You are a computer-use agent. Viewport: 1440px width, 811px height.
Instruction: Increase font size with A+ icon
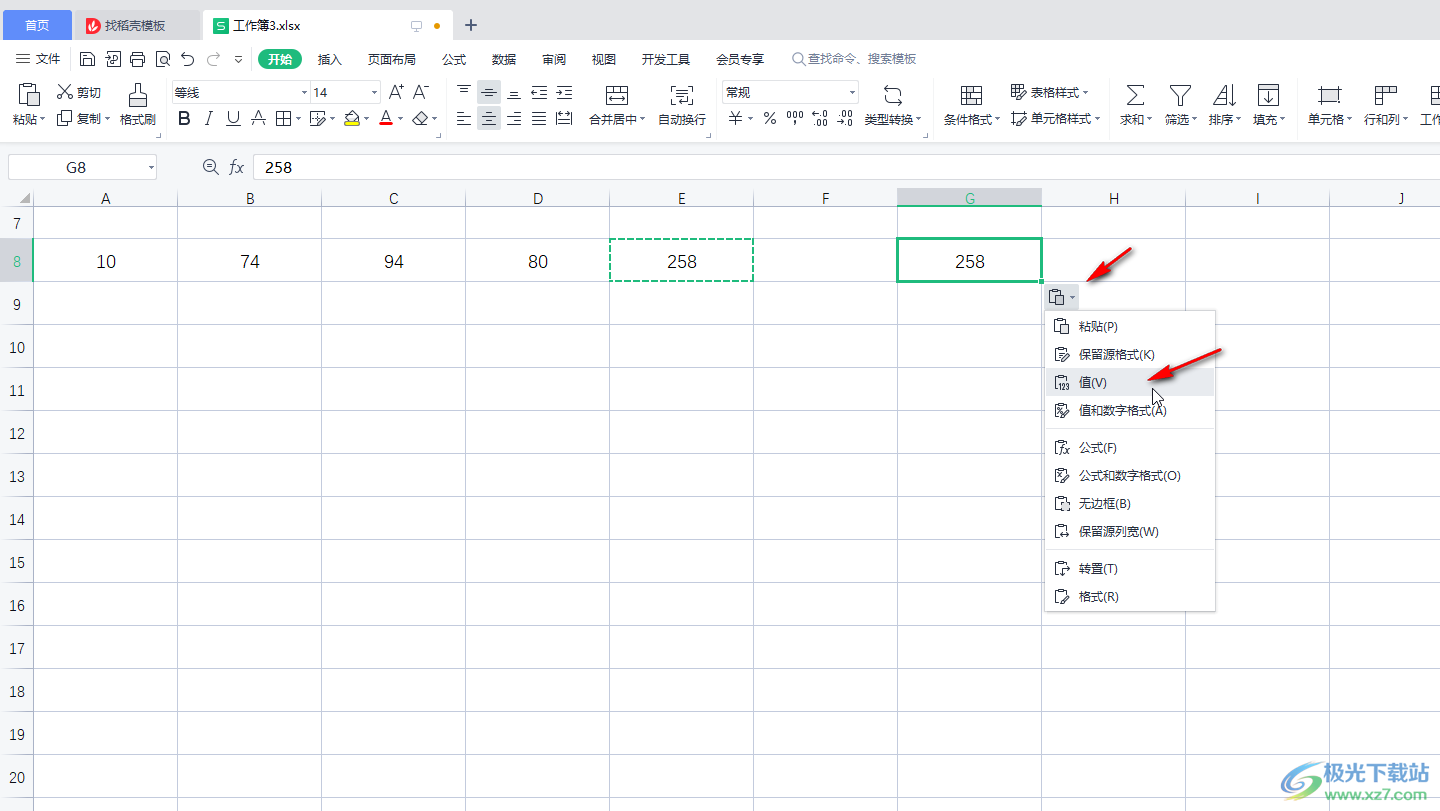[x=396, y=92]
